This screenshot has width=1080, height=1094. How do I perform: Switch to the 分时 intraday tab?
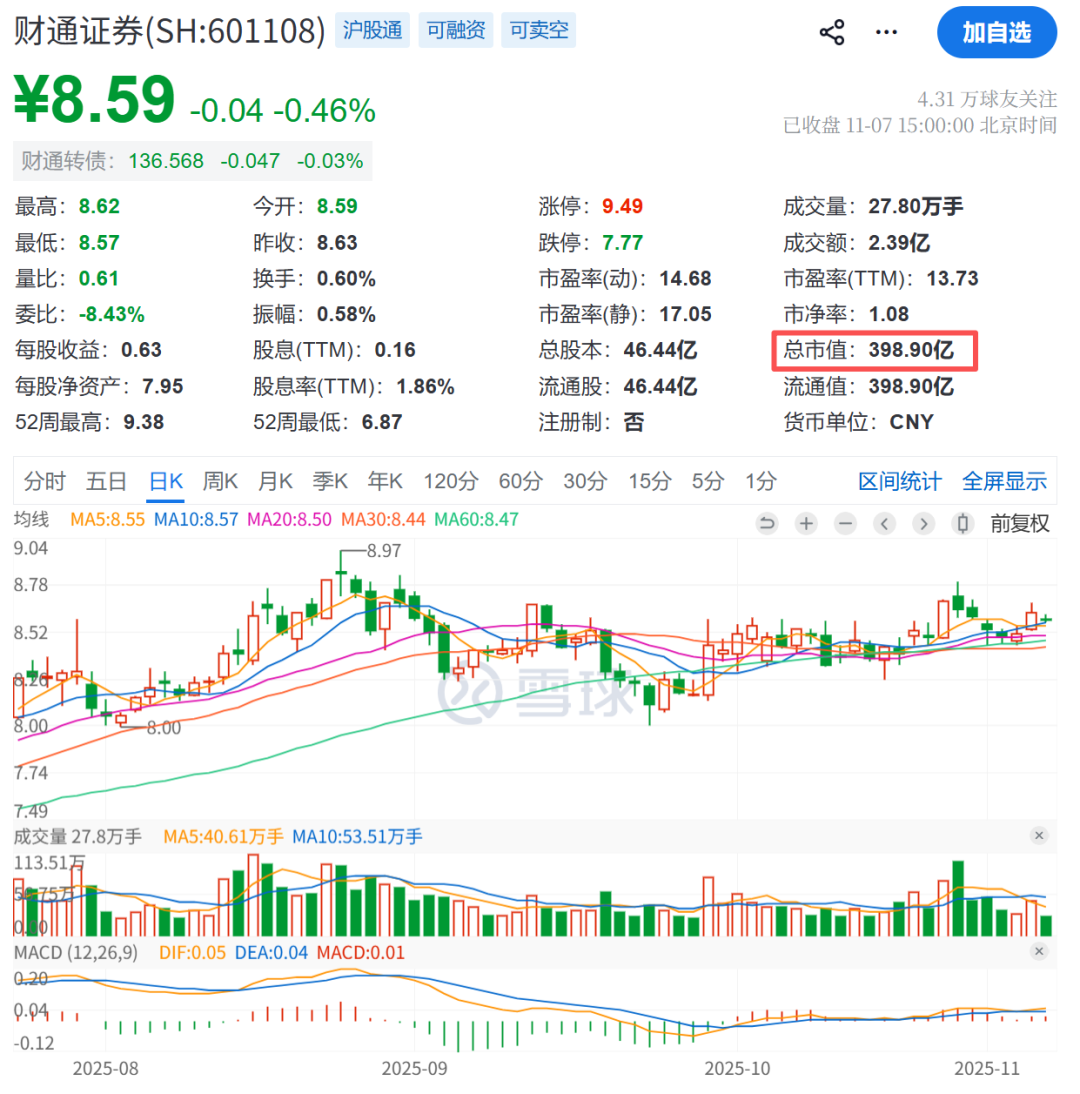[x=44, y=481]
